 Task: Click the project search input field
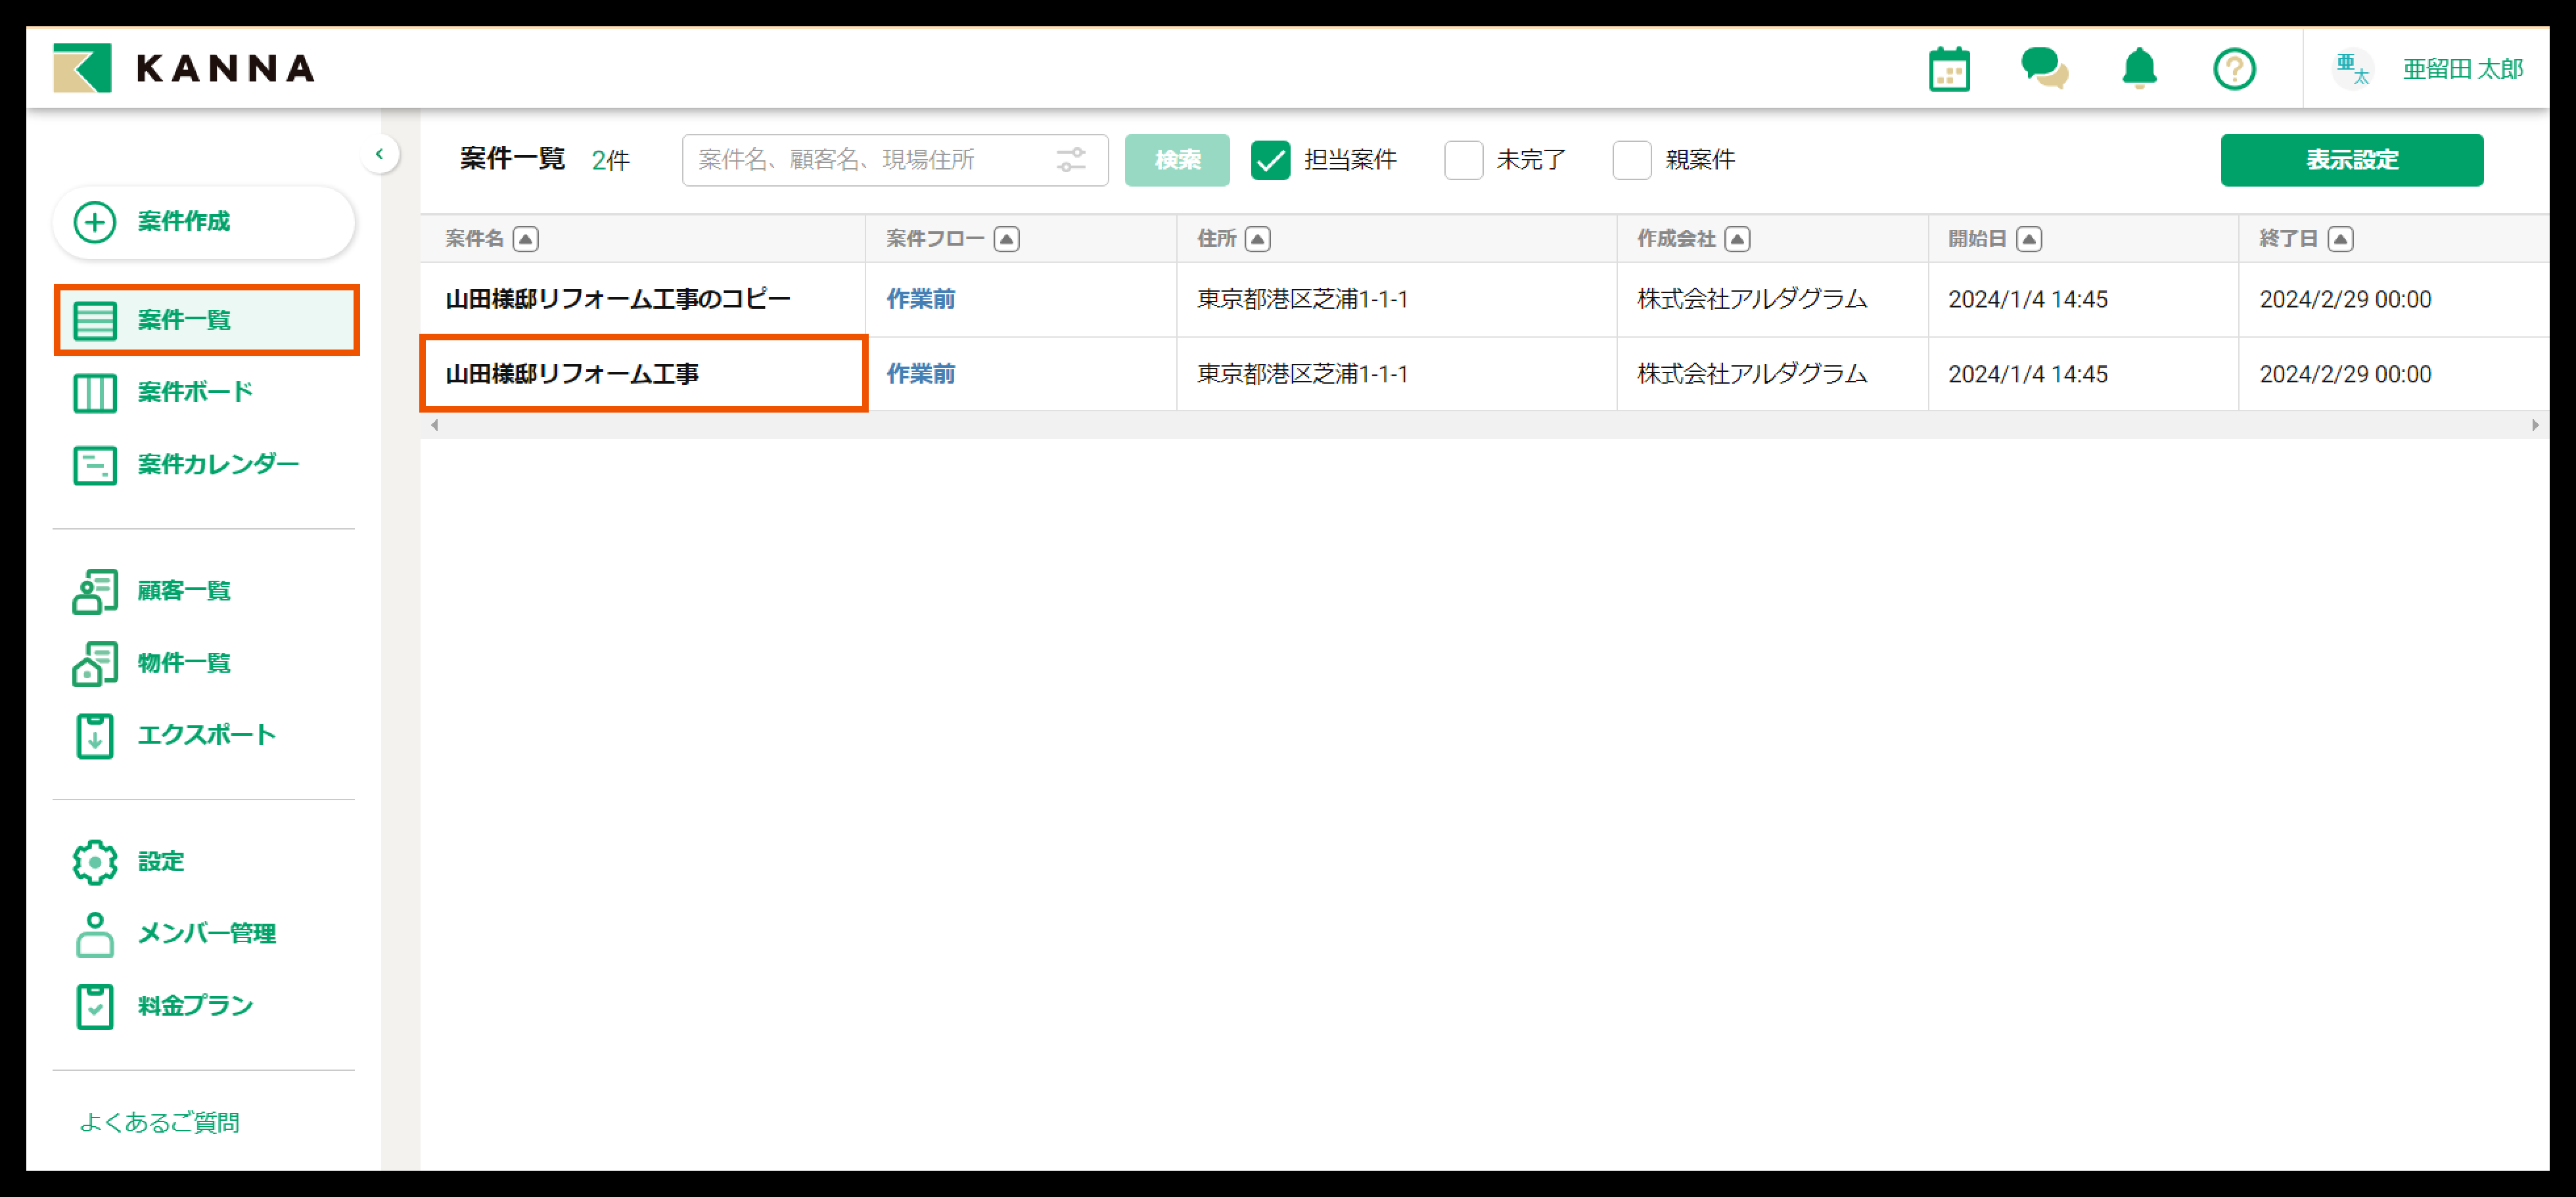coord(860,160)
